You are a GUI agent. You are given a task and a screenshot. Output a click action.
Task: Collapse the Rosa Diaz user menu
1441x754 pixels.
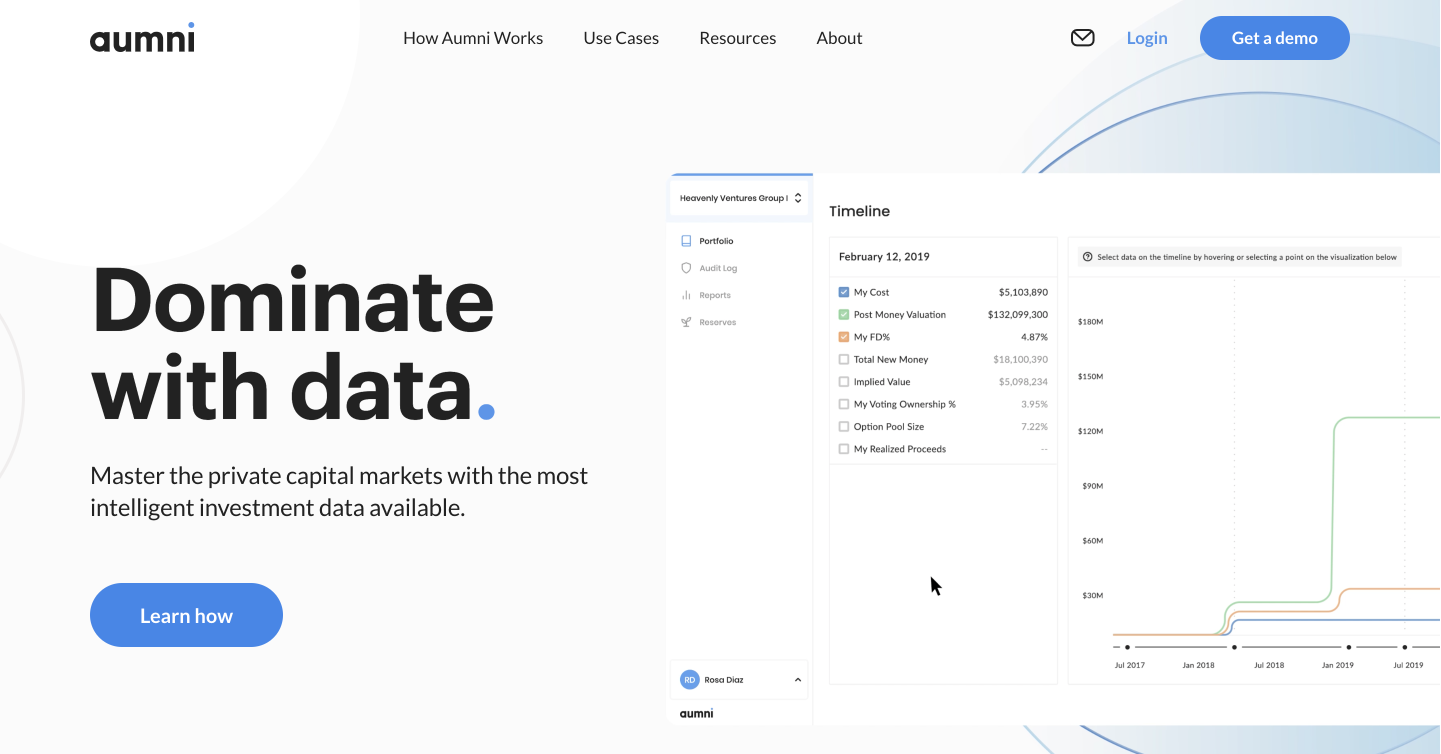pyautogui.click(x=798, y=679)
